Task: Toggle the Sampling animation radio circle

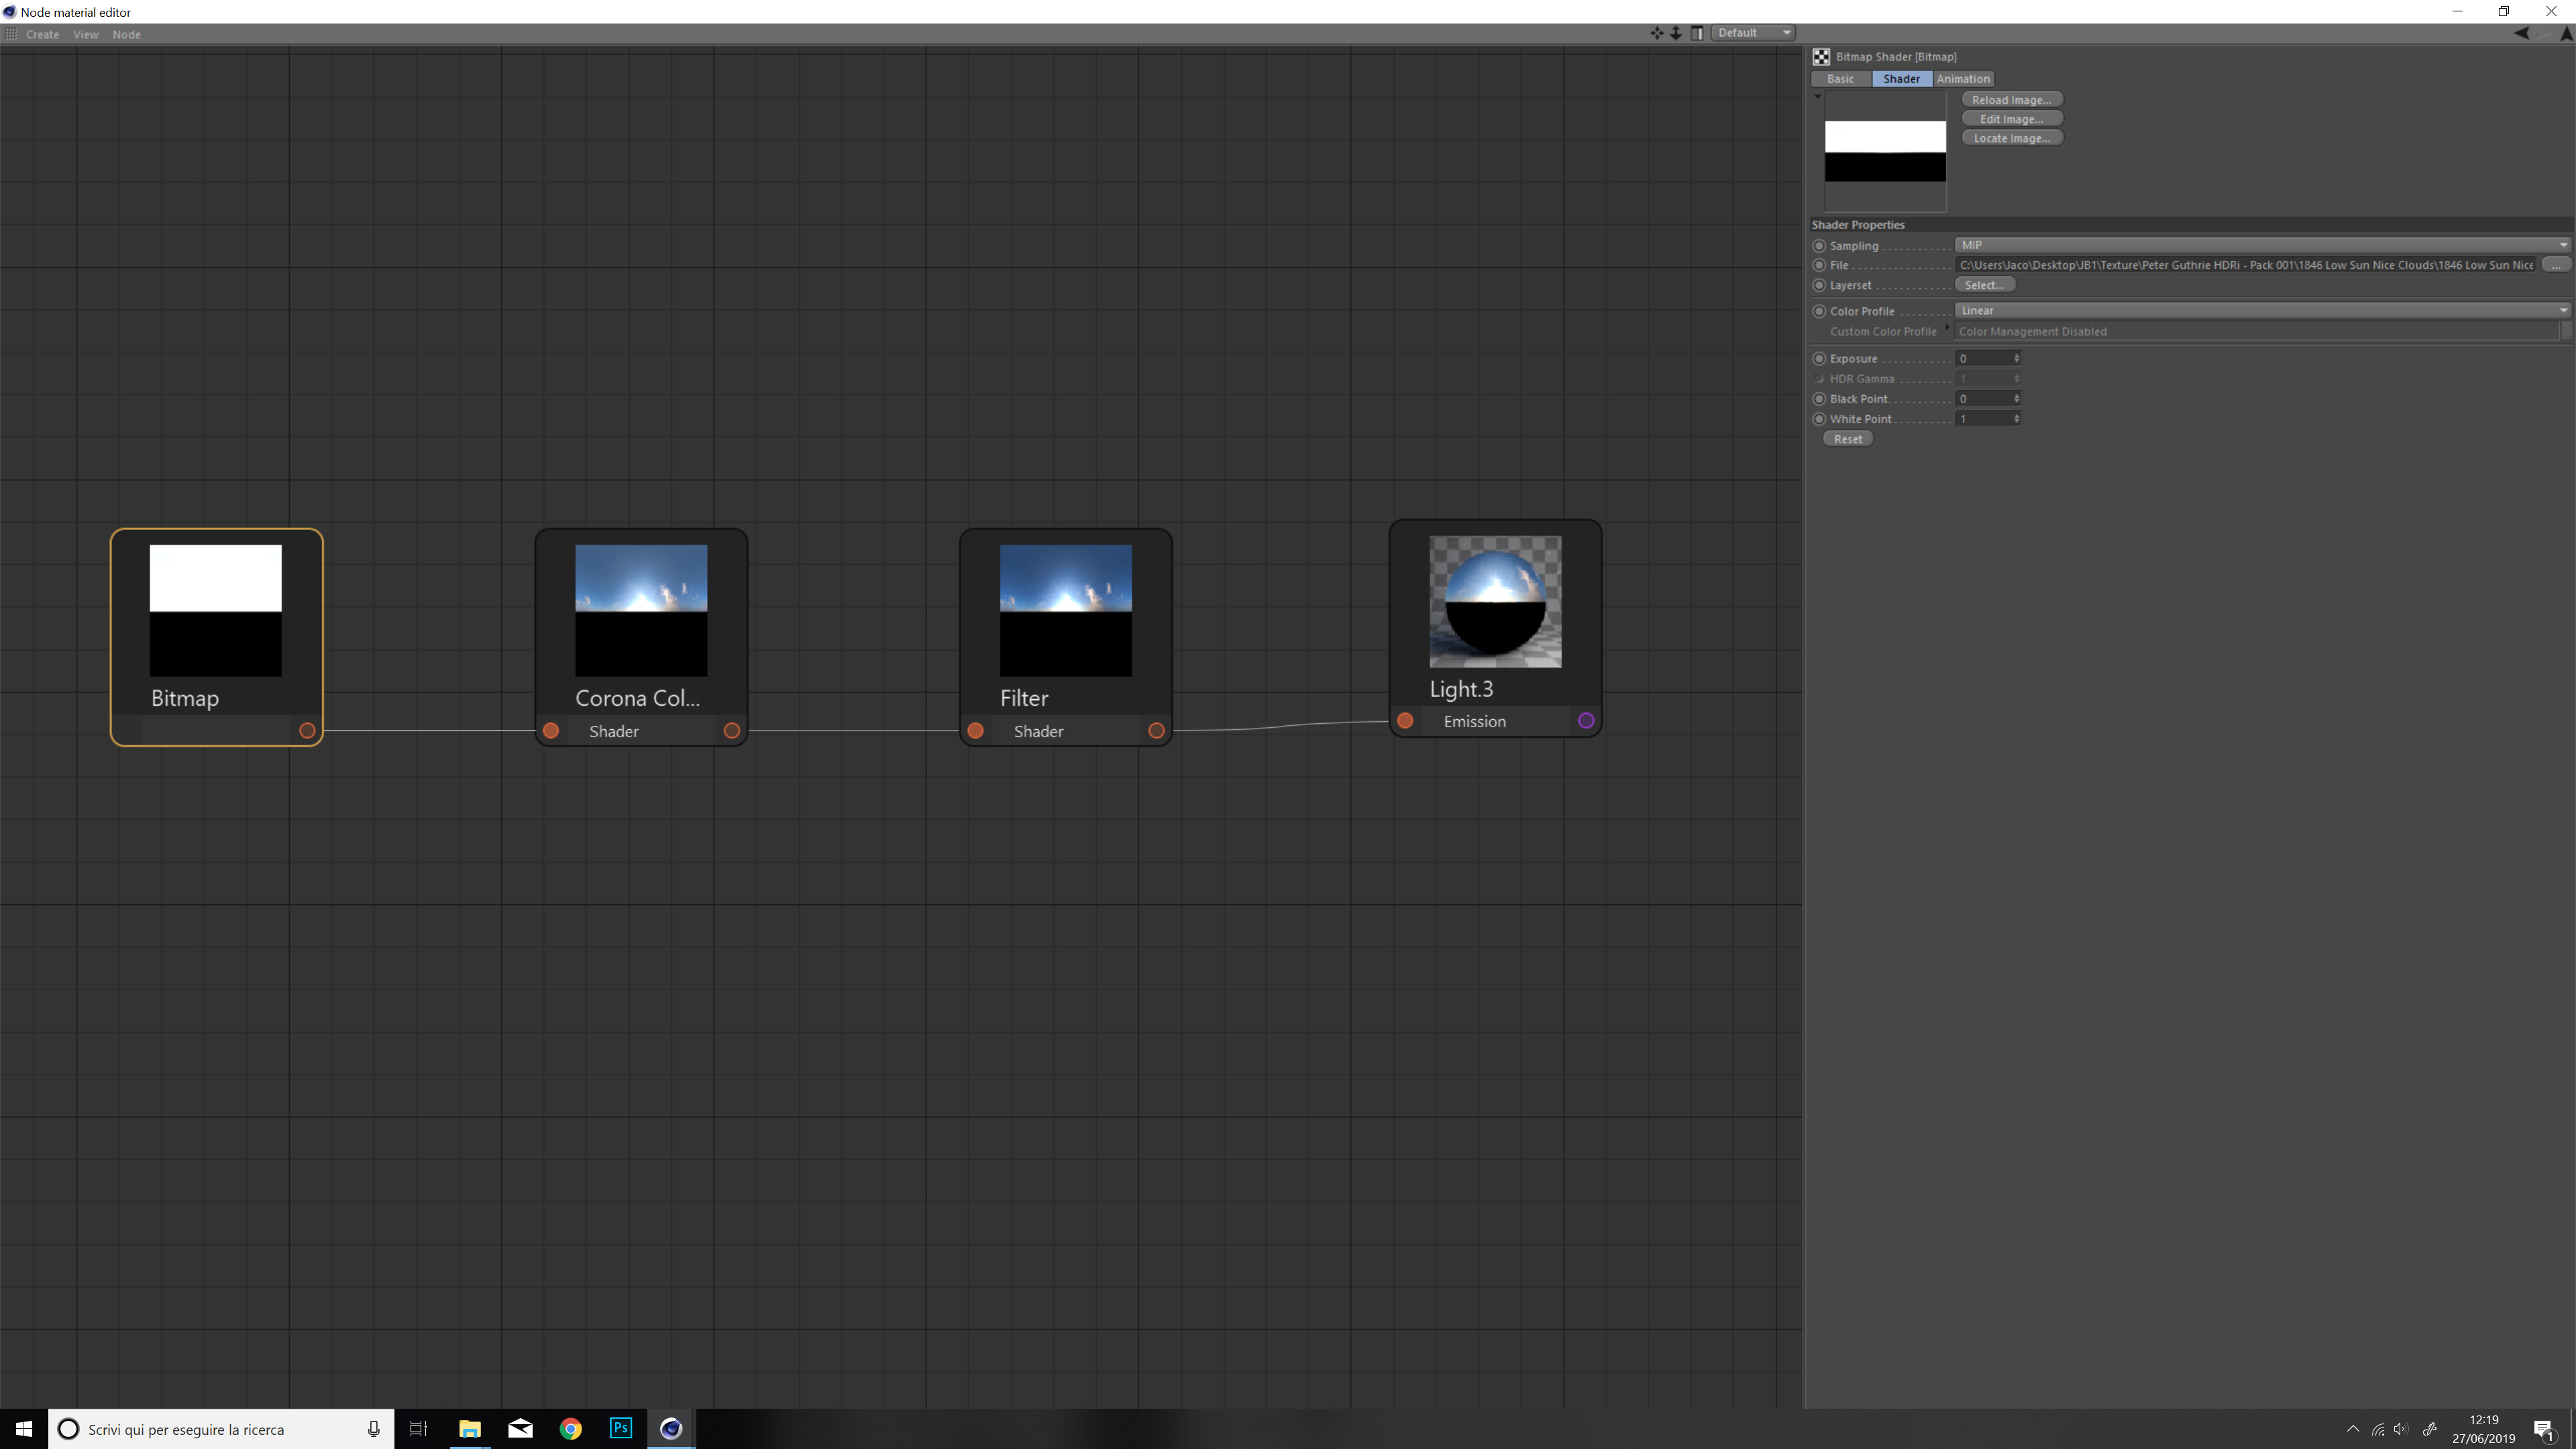Action: pyautogui.click(x=1819, y=246)
